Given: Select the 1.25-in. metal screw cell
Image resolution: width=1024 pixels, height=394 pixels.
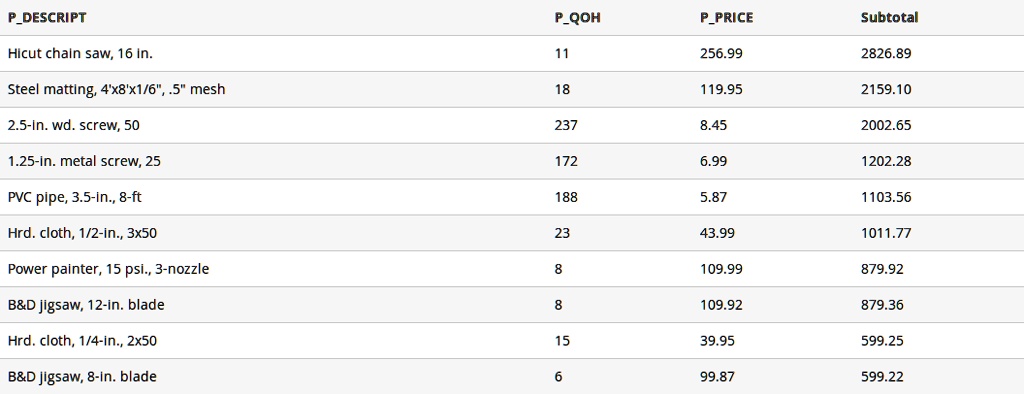Looking at the screenshot, I should [84, 161].
